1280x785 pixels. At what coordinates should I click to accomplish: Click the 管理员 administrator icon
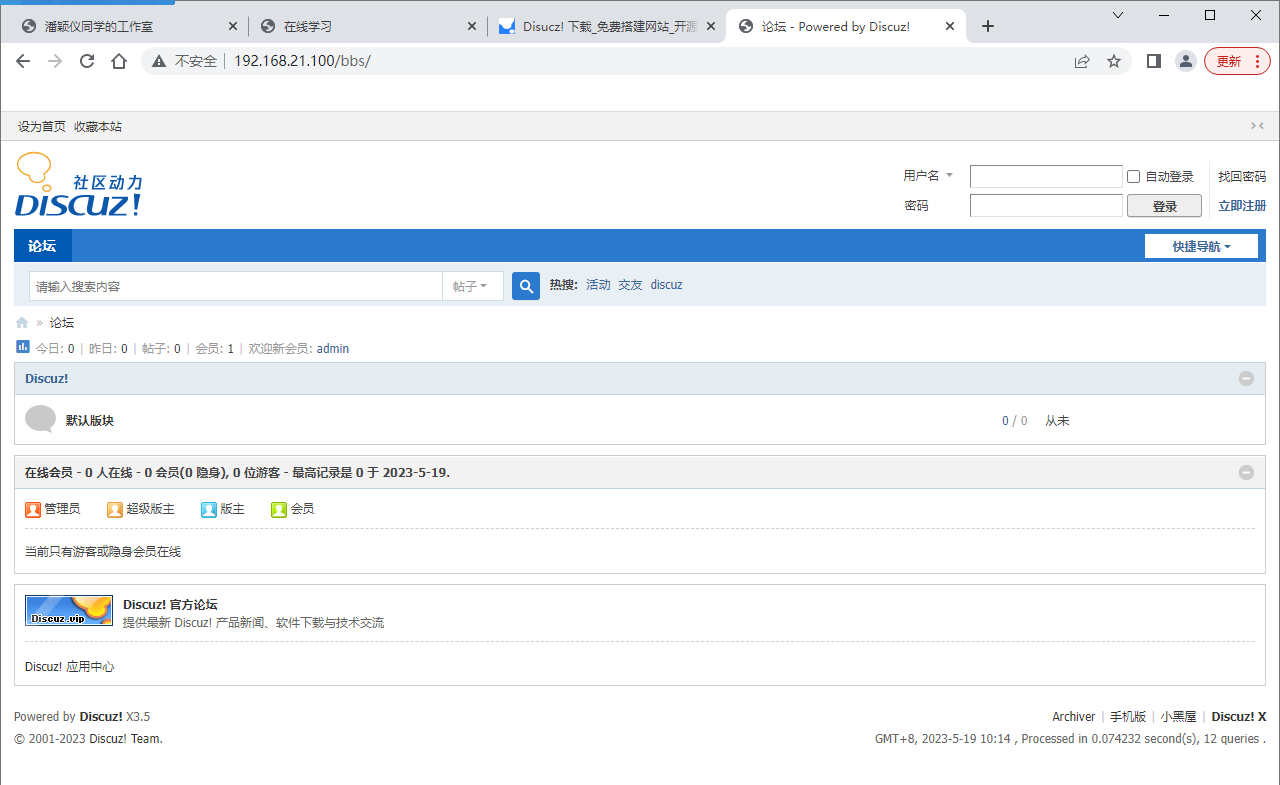tap(33, 509)
